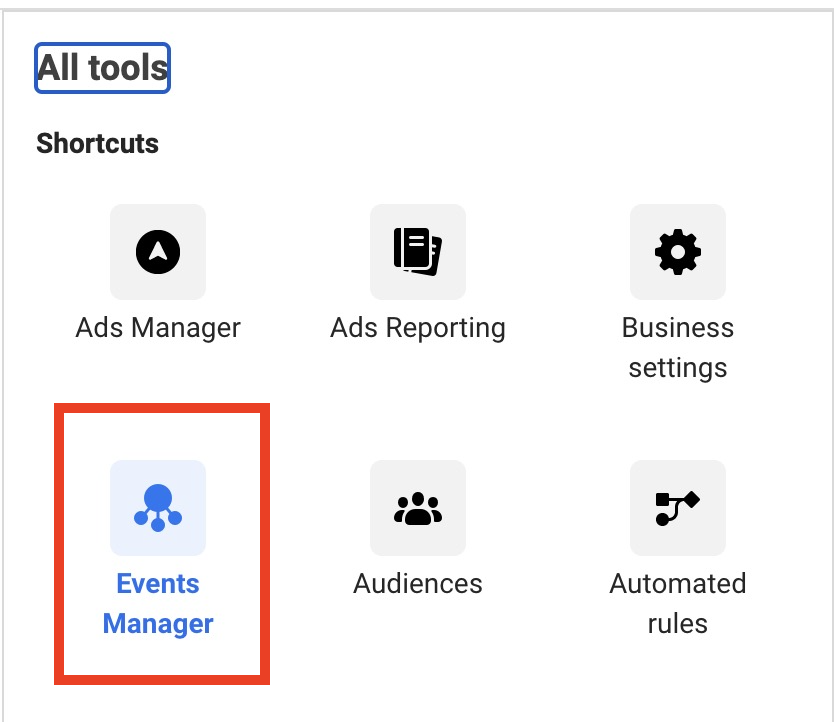Screen dimensions: 834x722
Task: Click the Audiences text label
Action: [418, 583]
